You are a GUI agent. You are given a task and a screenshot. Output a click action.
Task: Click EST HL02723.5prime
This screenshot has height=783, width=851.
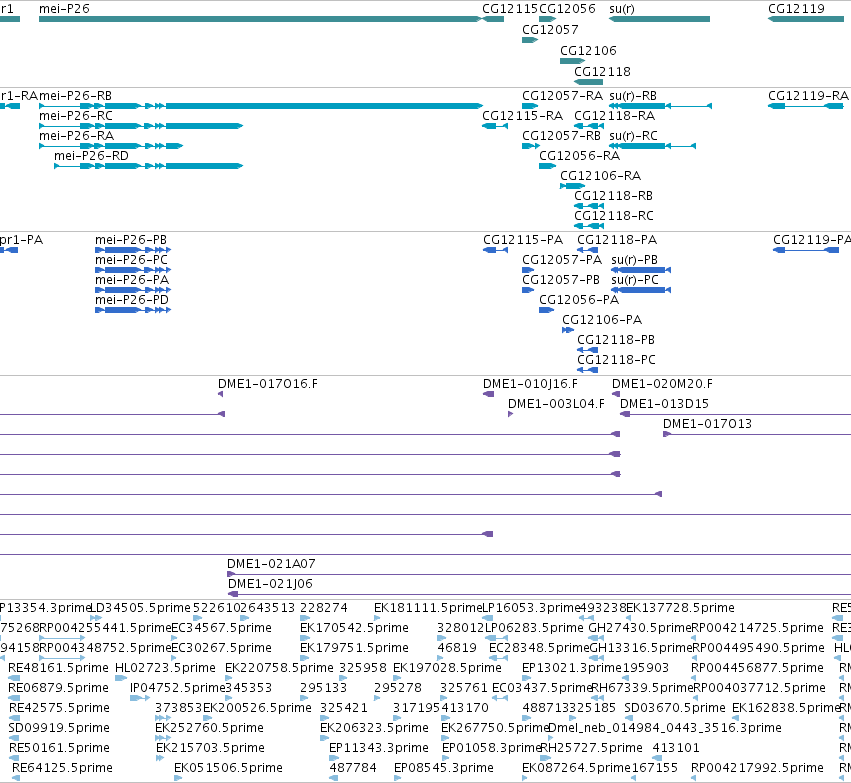click(166, 667)
